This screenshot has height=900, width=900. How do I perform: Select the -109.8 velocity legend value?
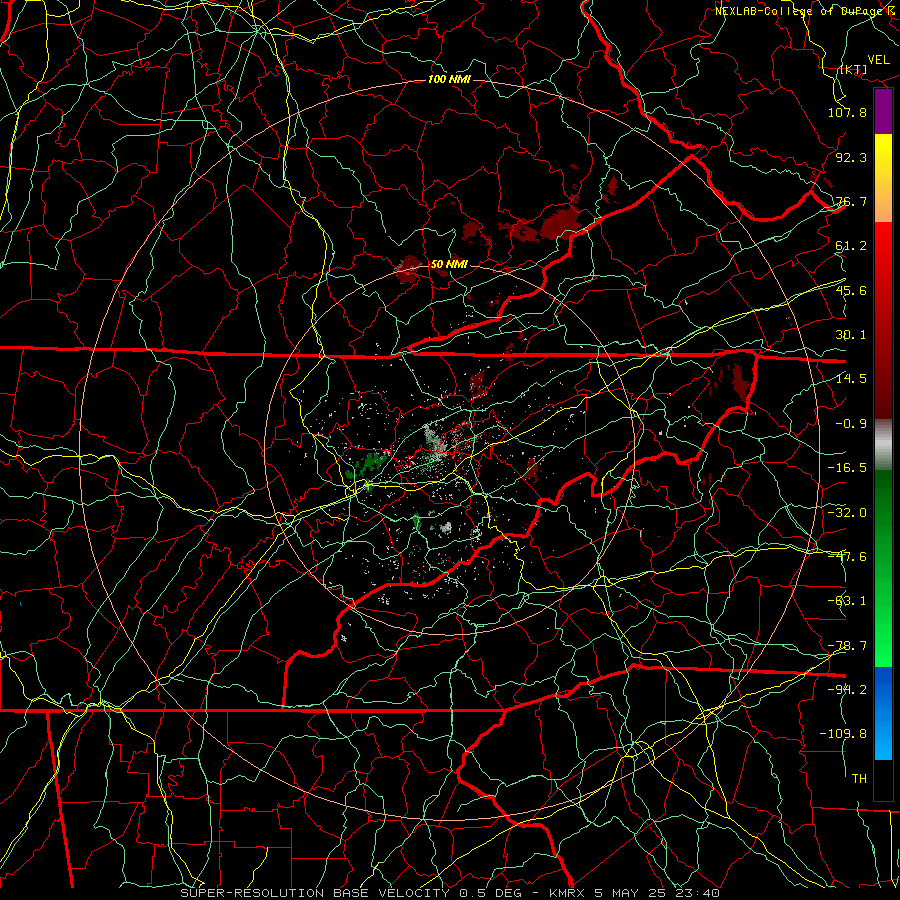(x=843, y=734)
